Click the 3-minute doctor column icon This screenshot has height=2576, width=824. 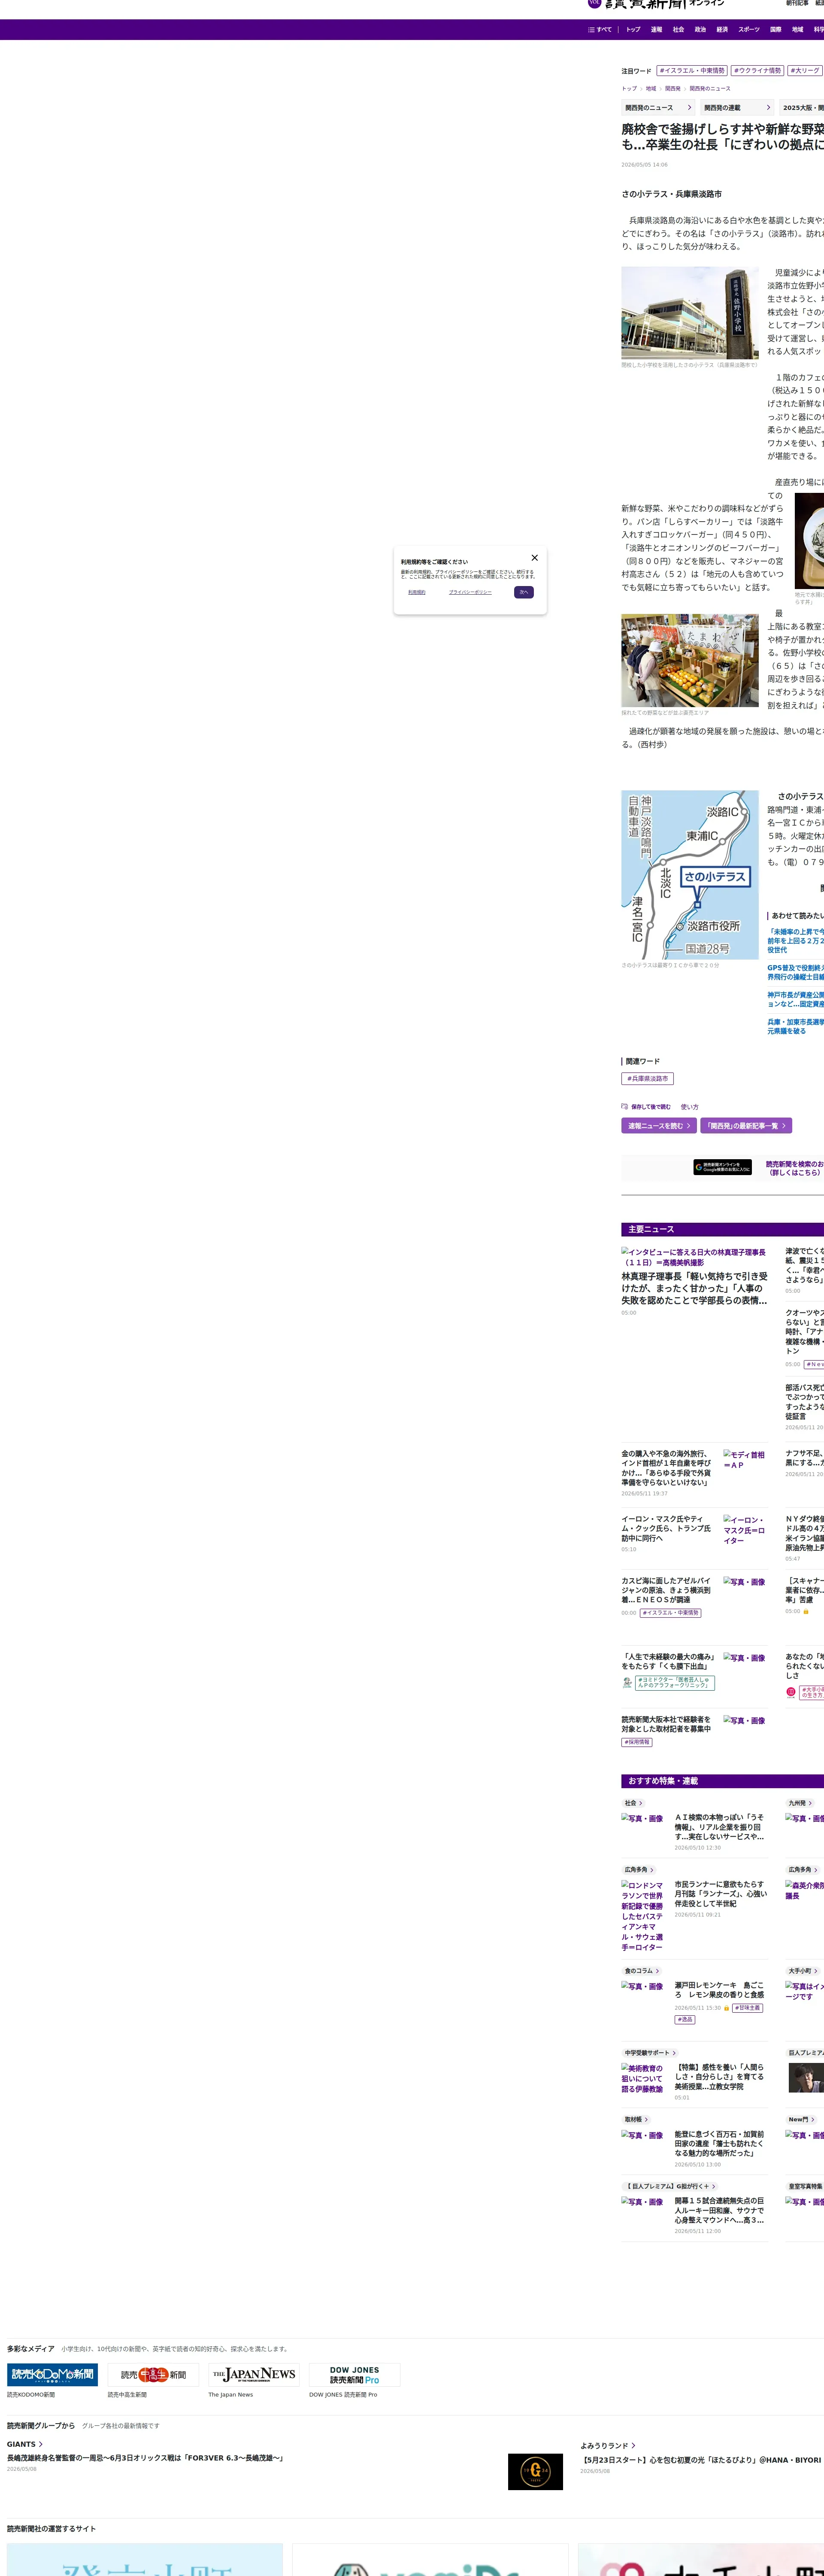pos(627,1683)
